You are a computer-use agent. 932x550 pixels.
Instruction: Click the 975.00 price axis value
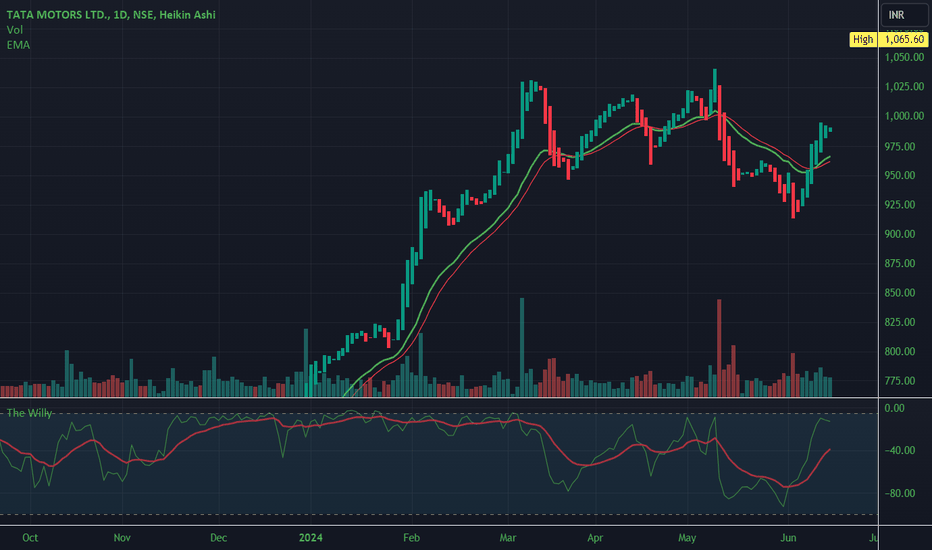point(900,147)
